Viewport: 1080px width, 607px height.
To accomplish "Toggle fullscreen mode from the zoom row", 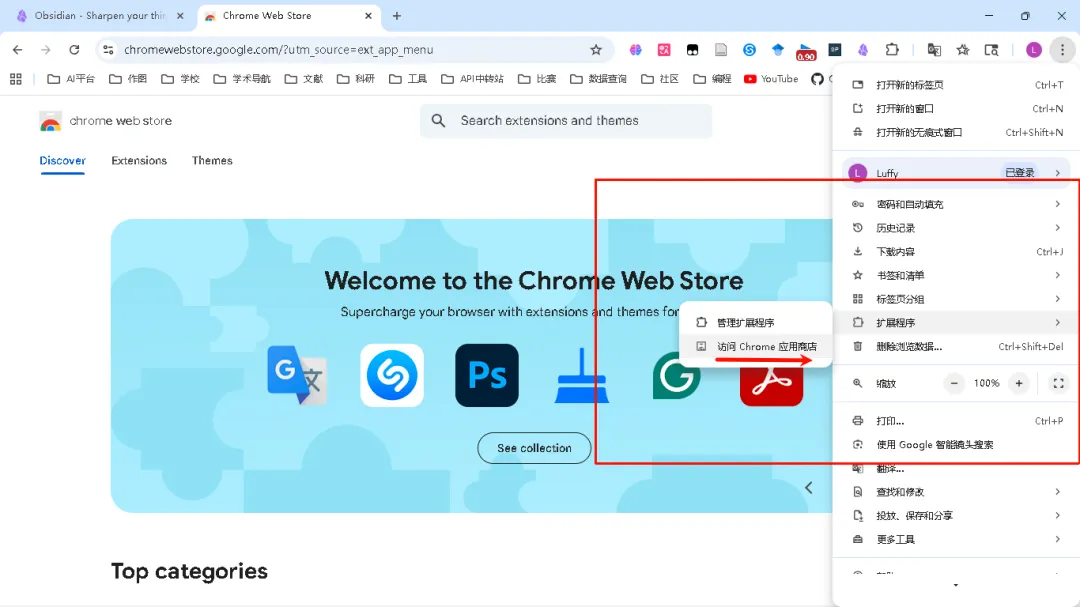I will (x=1058, y=383).
